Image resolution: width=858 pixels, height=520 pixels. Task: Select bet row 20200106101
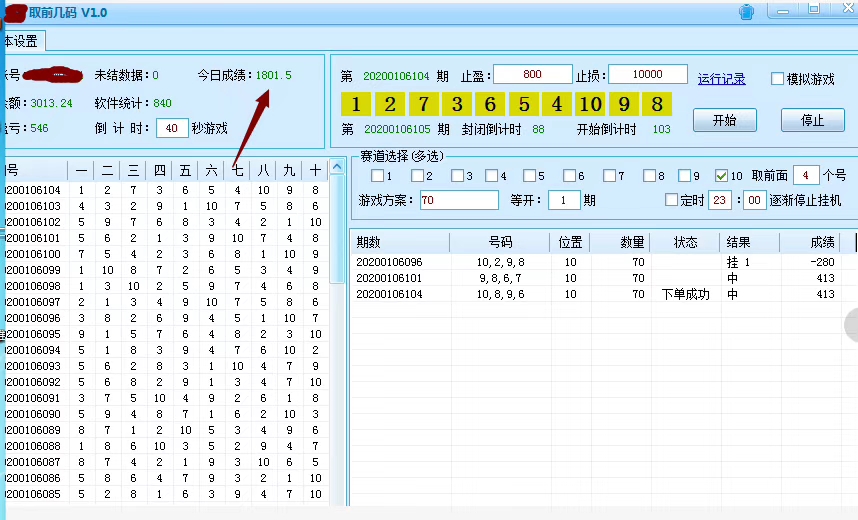click(x=596, y=278)
